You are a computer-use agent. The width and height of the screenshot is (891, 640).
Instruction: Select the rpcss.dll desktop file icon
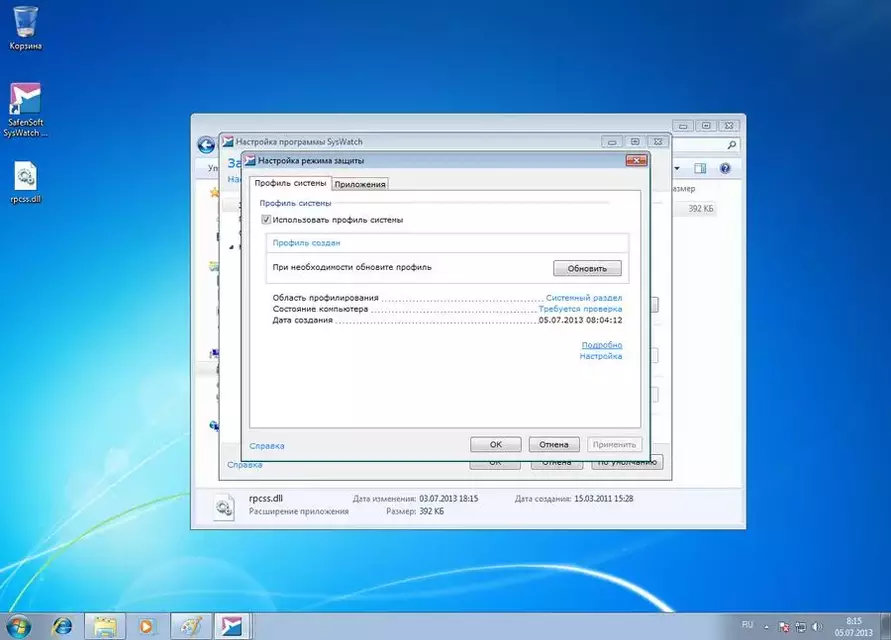tap(26, 182)
